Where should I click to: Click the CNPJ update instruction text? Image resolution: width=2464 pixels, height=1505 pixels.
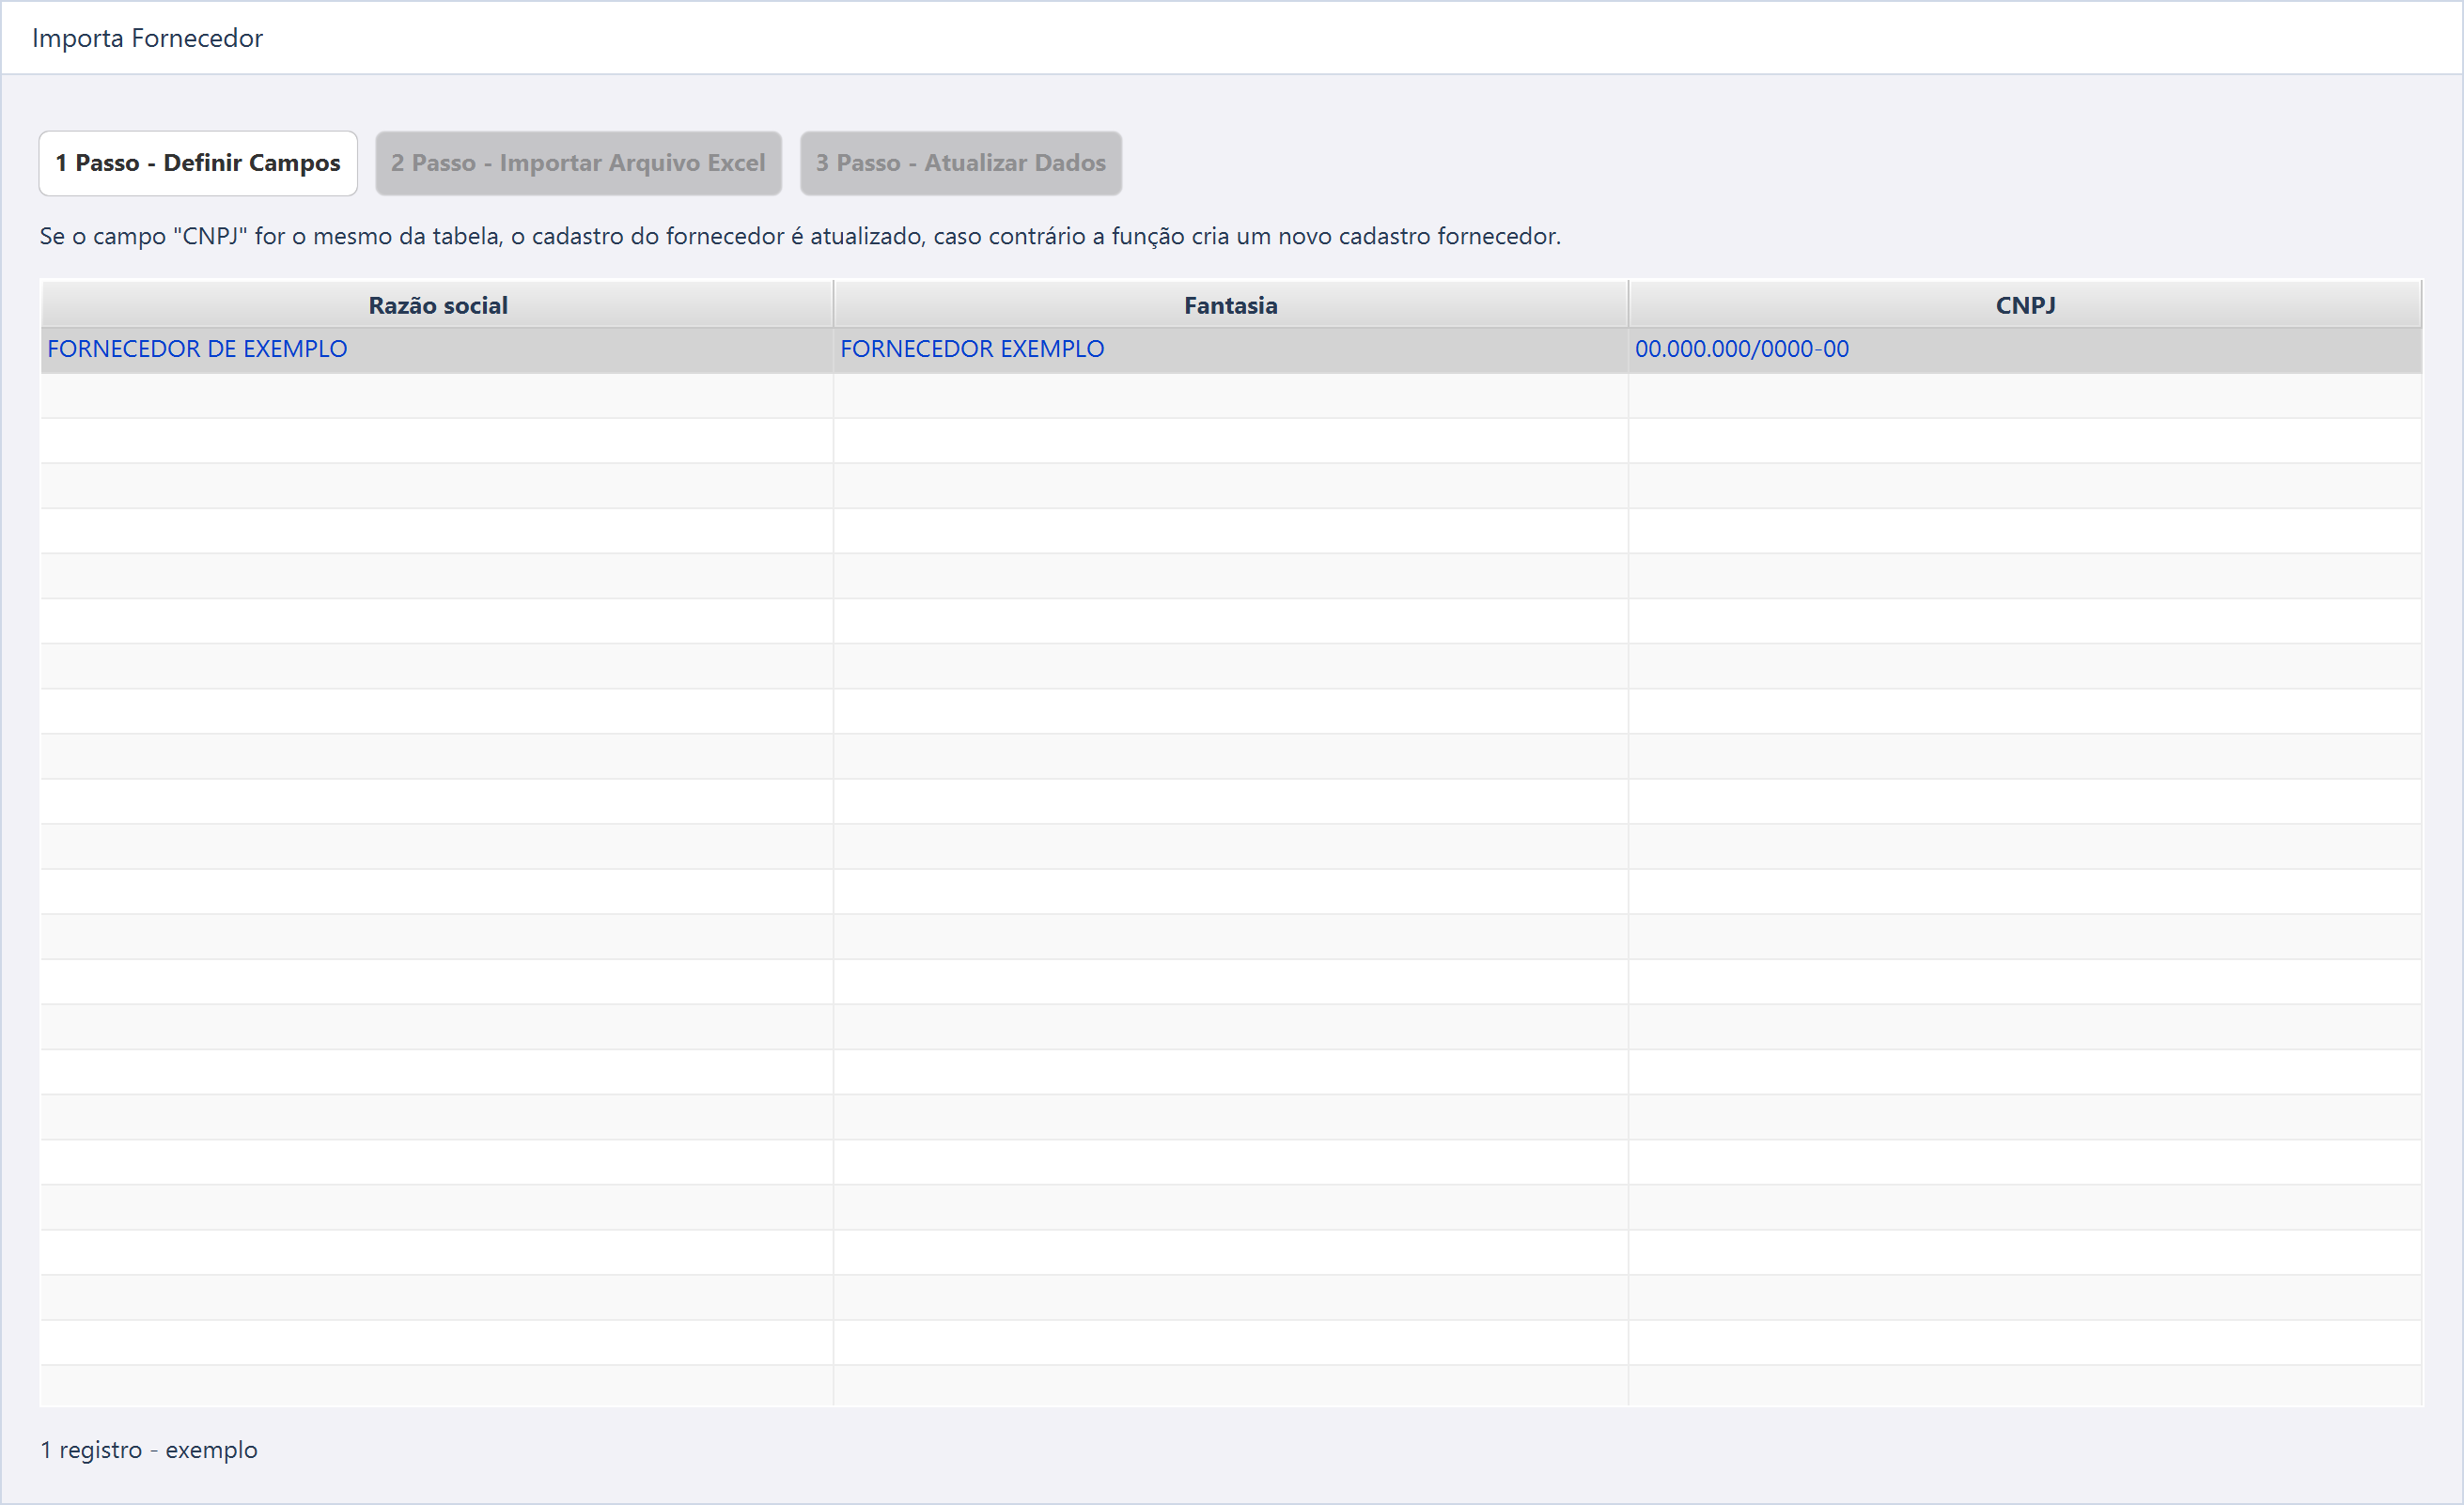(800, 237)
